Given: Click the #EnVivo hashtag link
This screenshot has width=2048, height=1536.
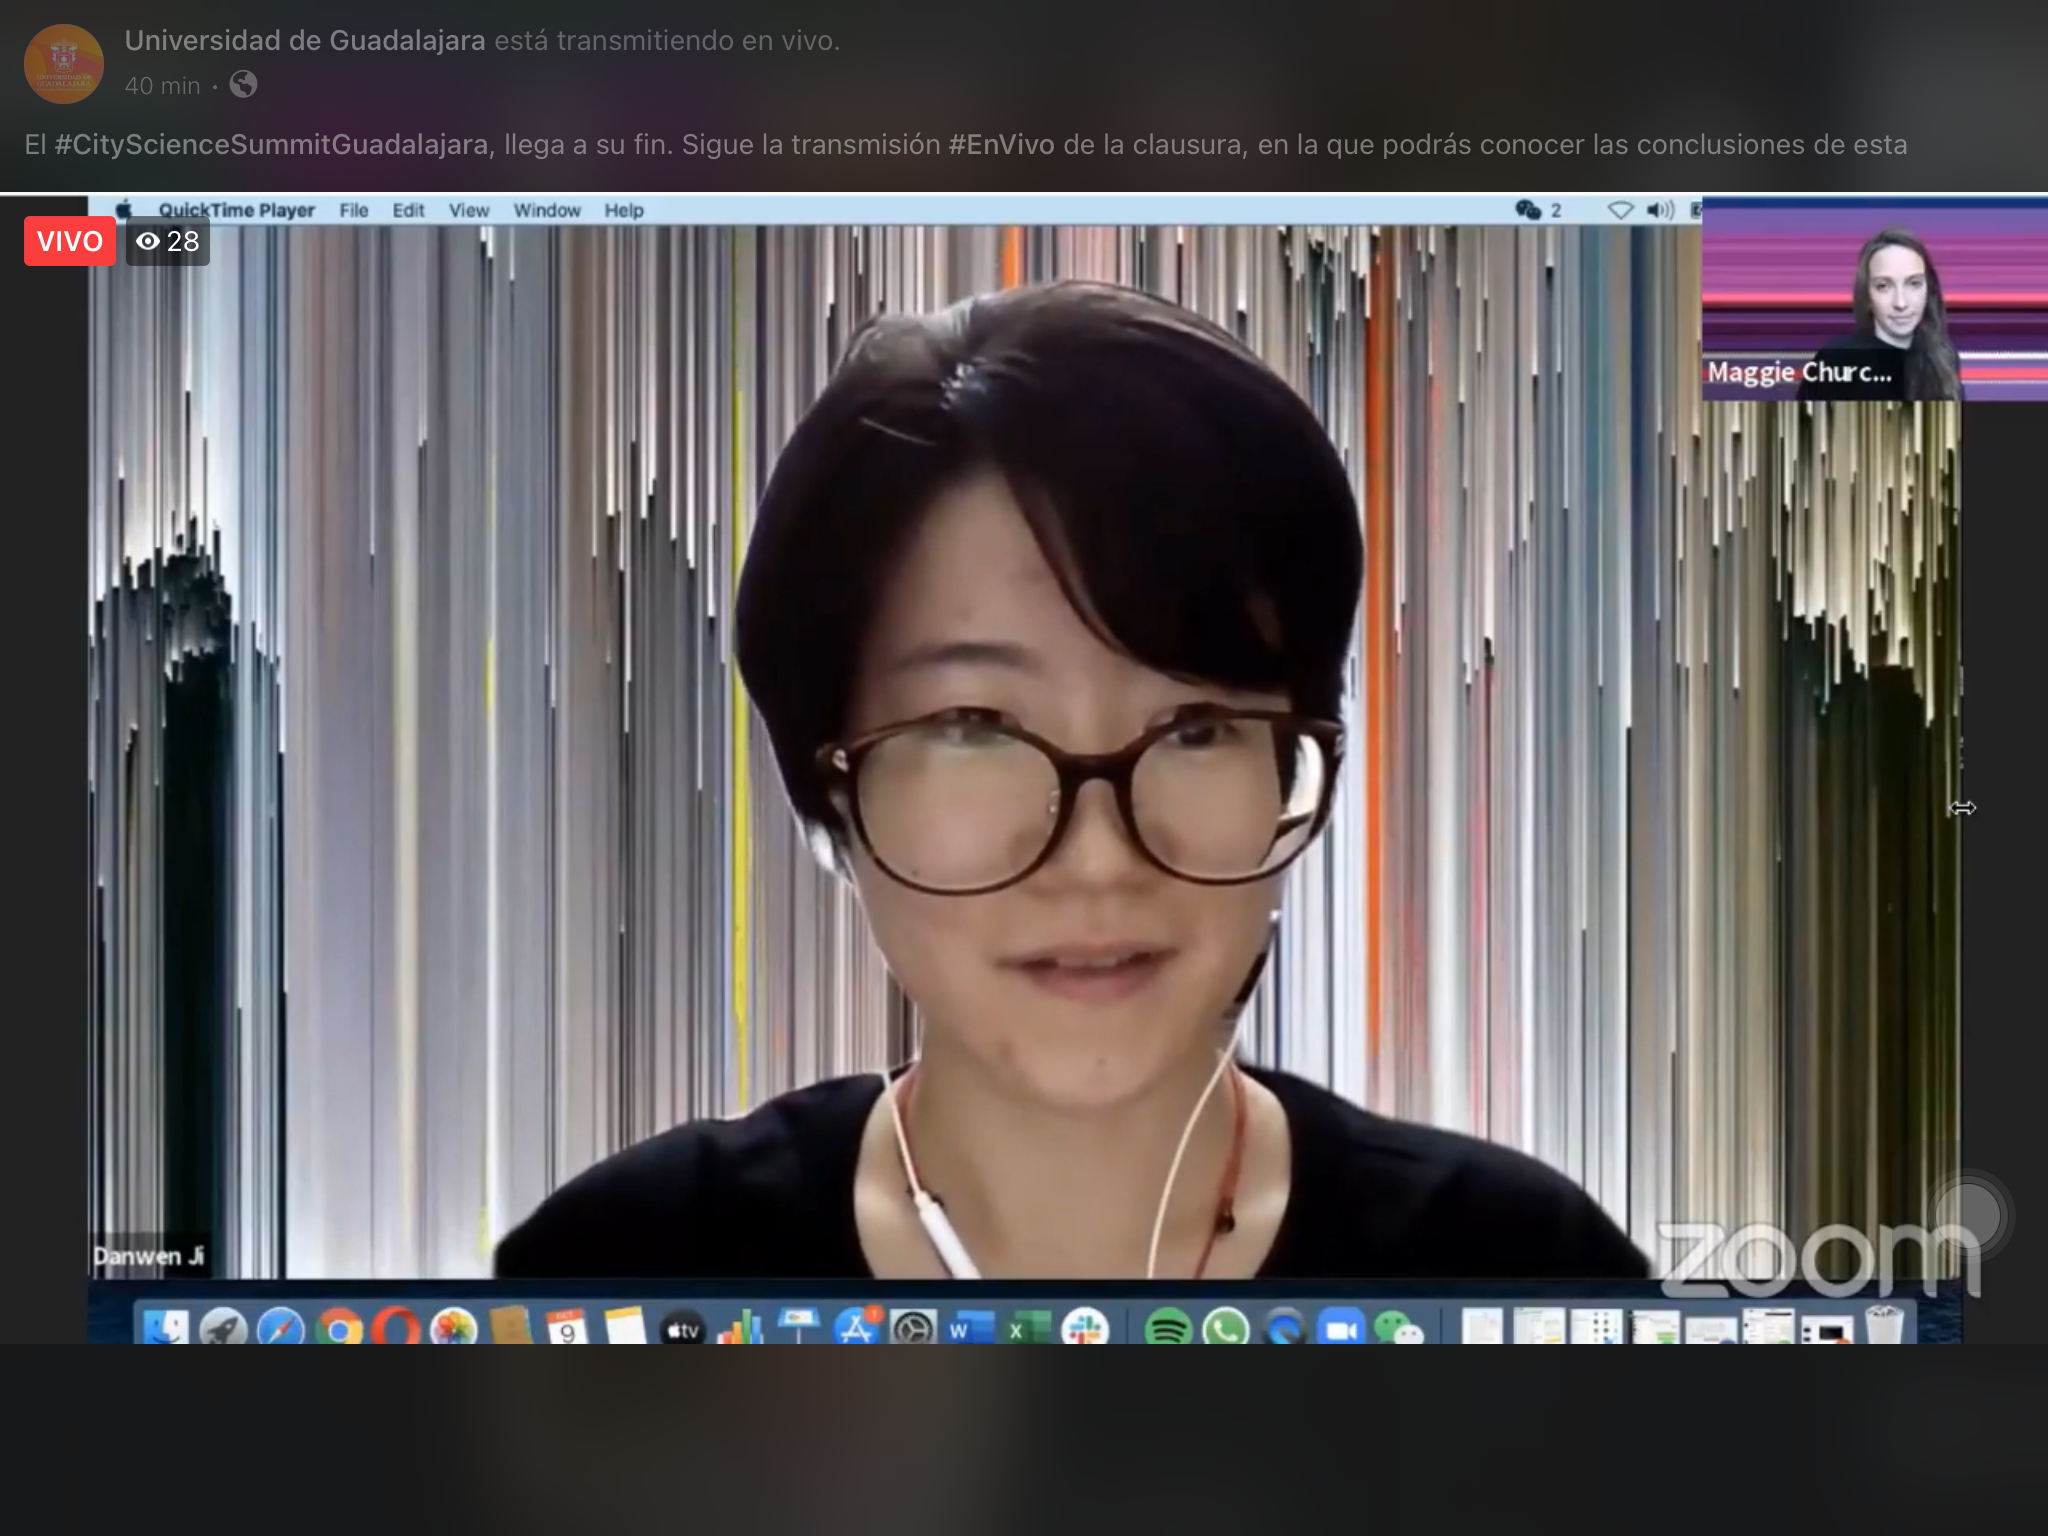Looking at the screenshot, I should click(1001, 145).
